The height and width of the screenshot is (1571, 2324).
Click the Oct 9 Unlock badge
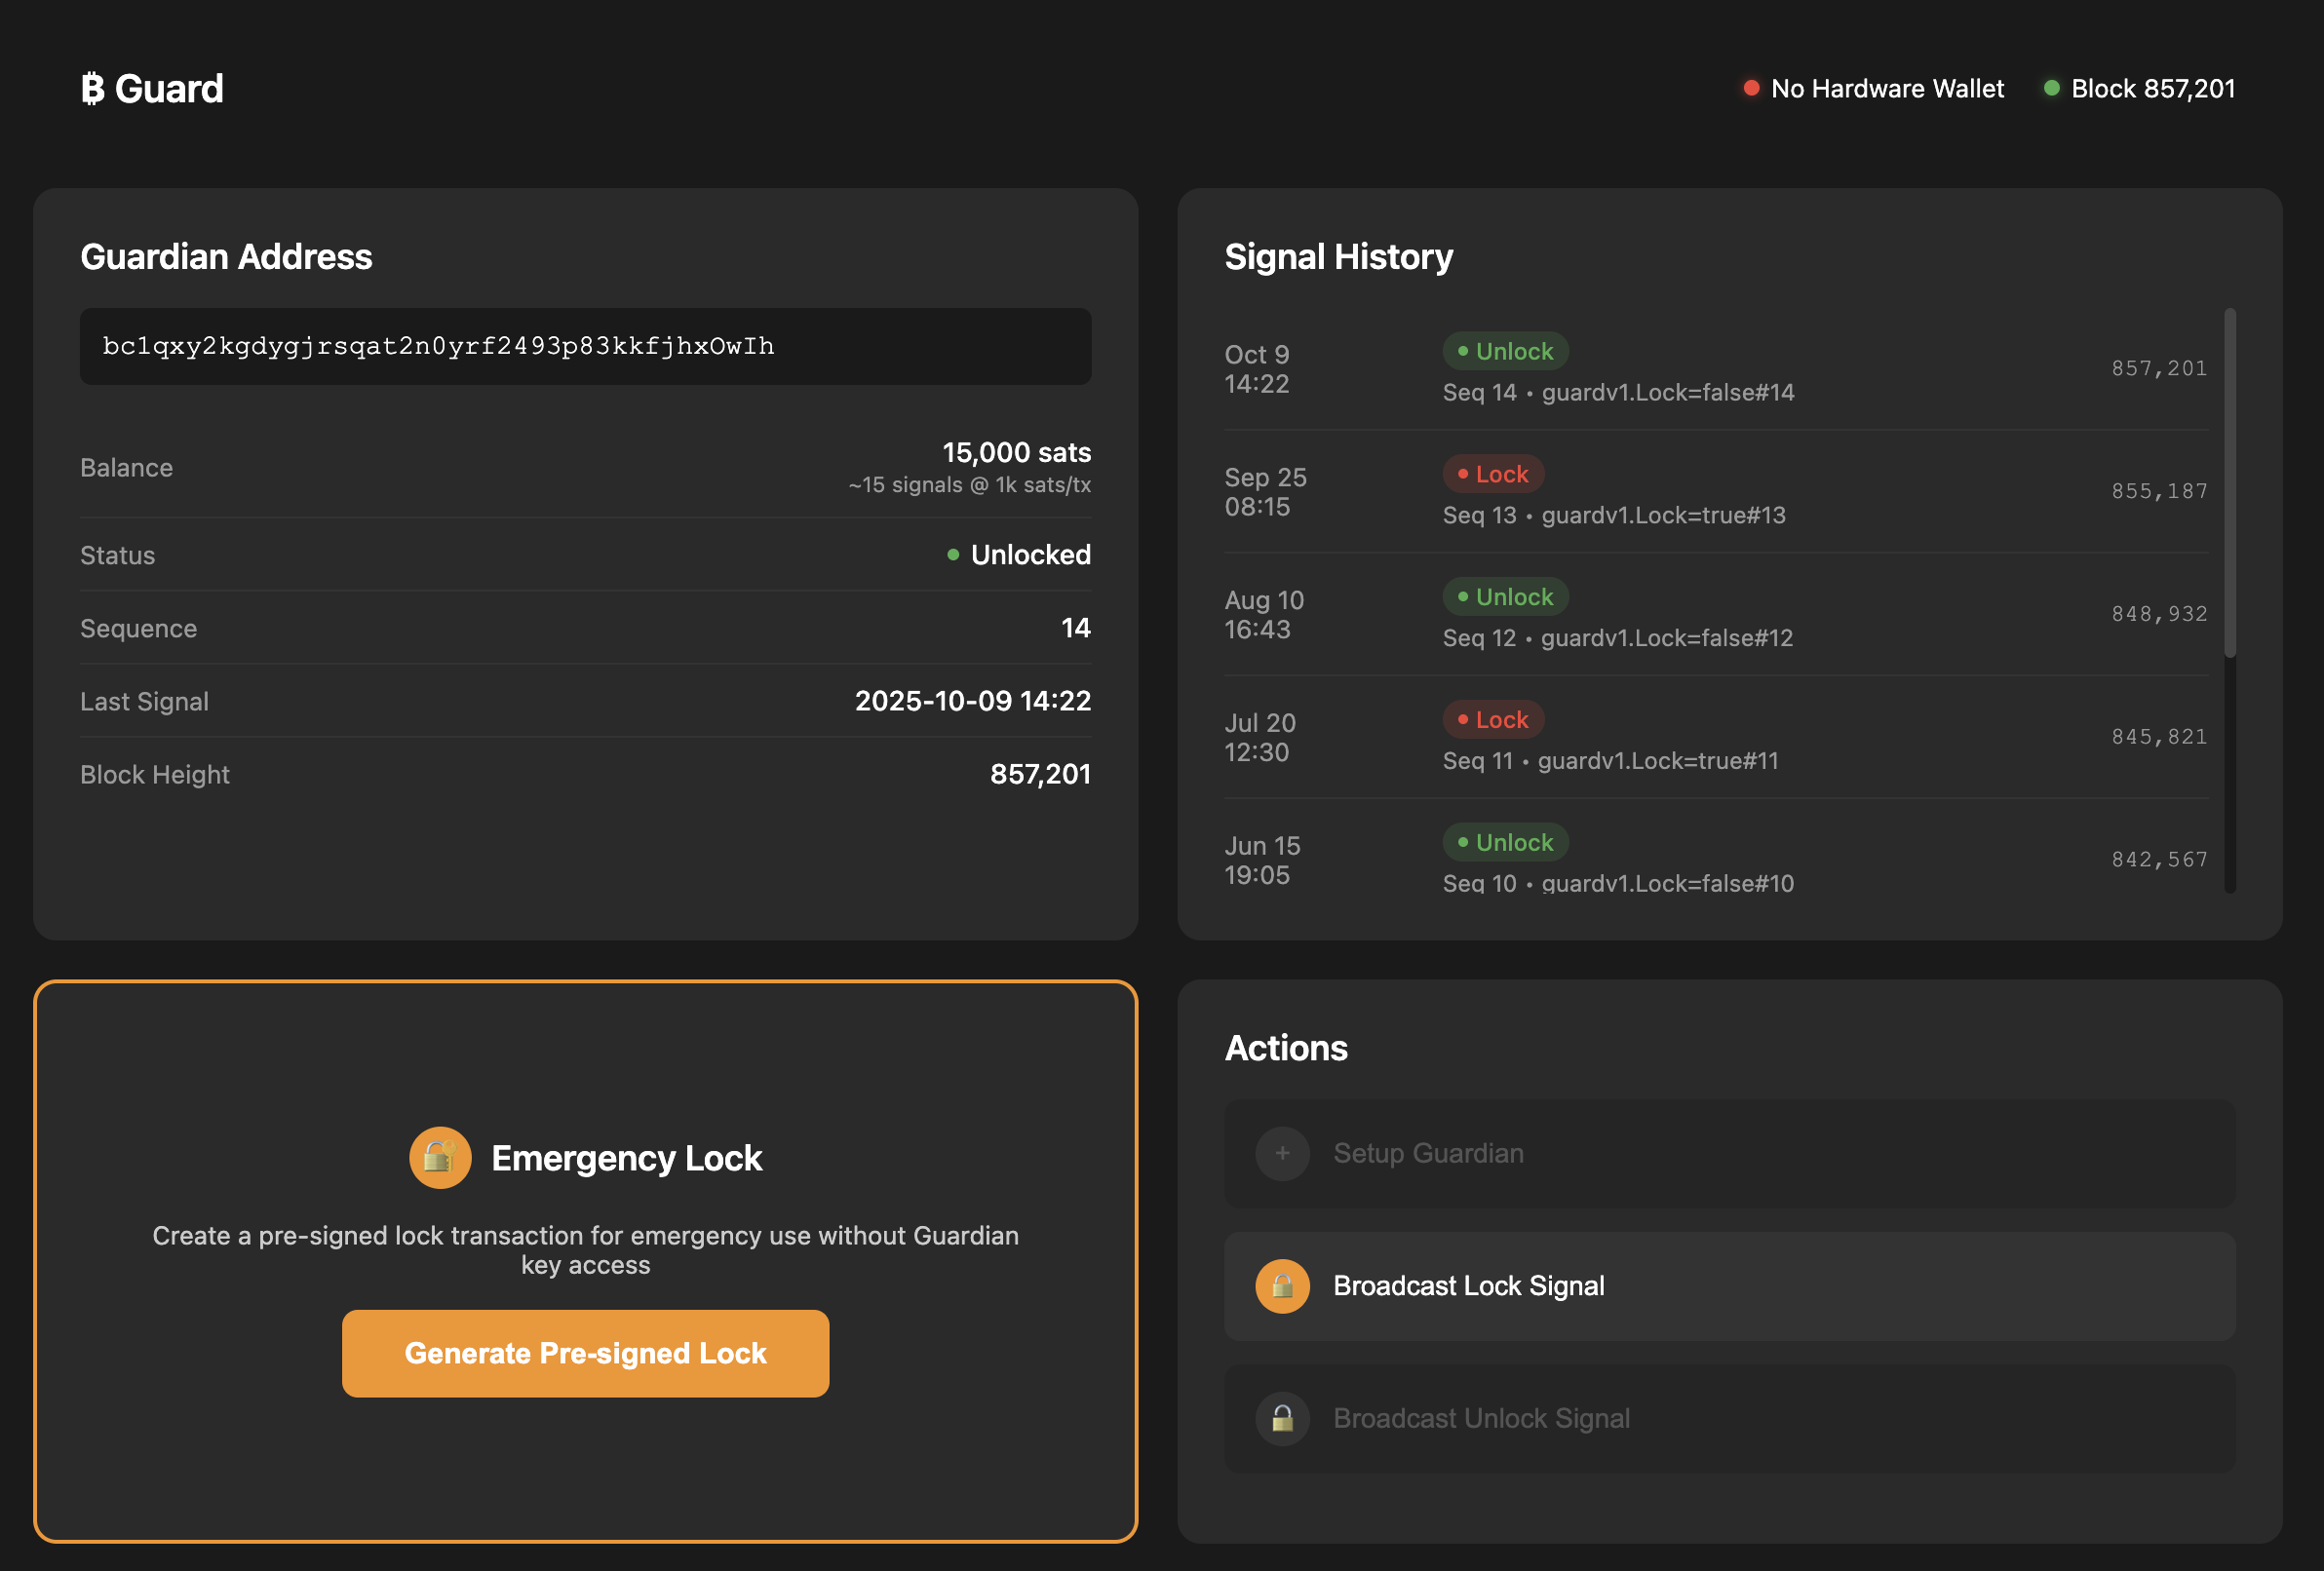click(1504, 351)
